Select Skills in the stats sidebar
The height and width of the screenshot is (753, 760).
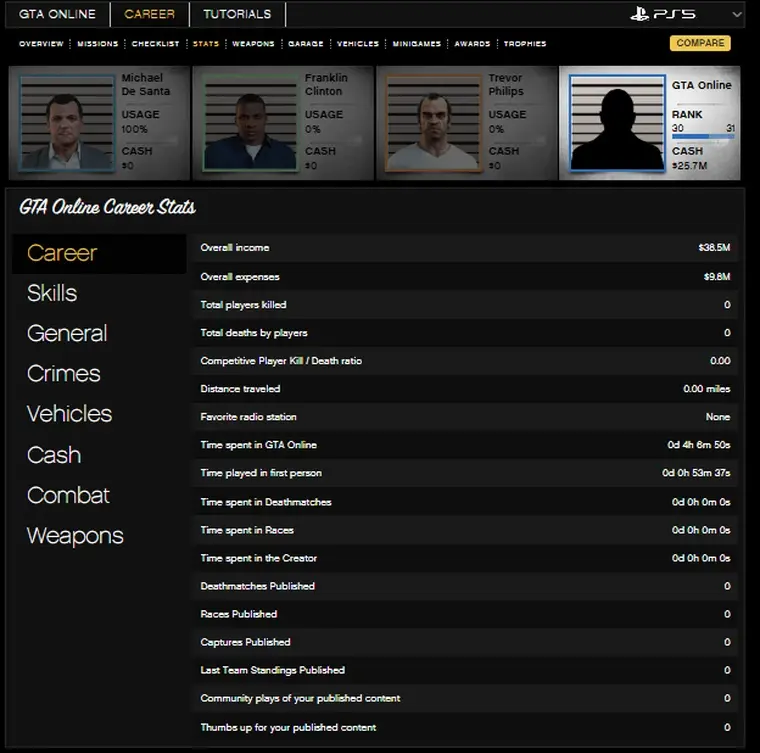pyautogui.click(x=52, y=293)
